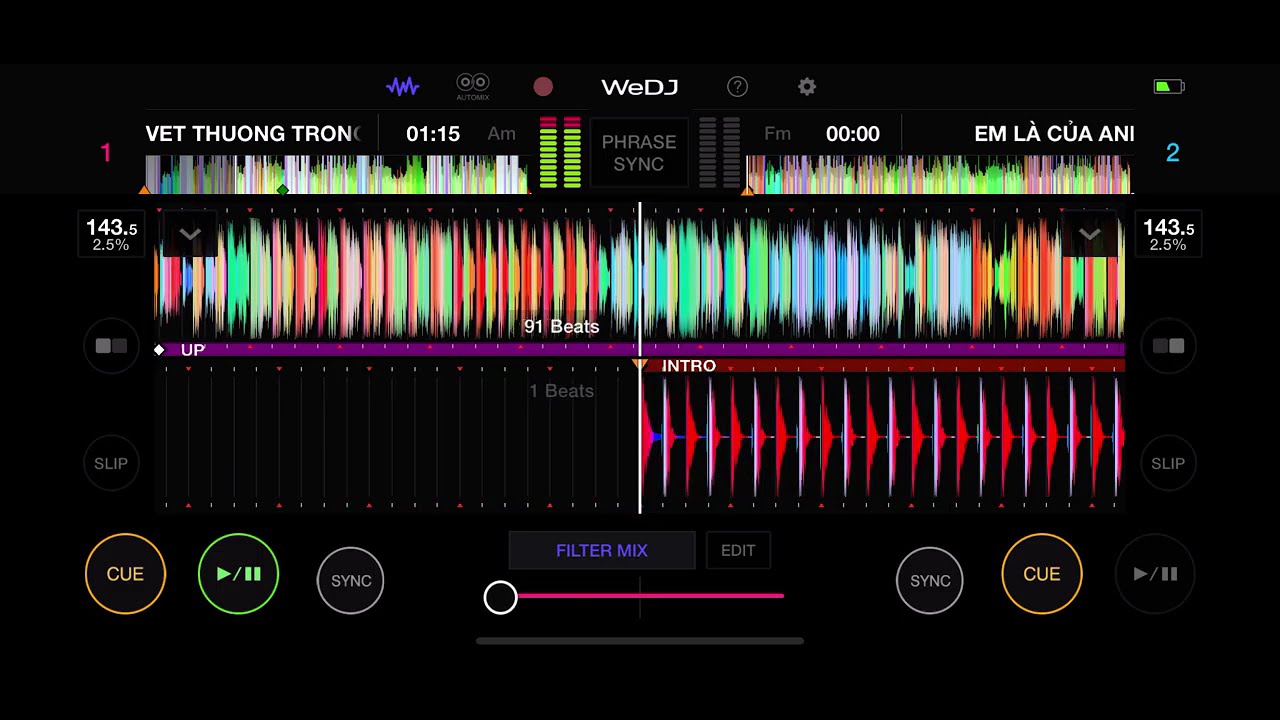Click deck 1 key Am
This screenshot has width=1280, height=720.
point(502,134)
